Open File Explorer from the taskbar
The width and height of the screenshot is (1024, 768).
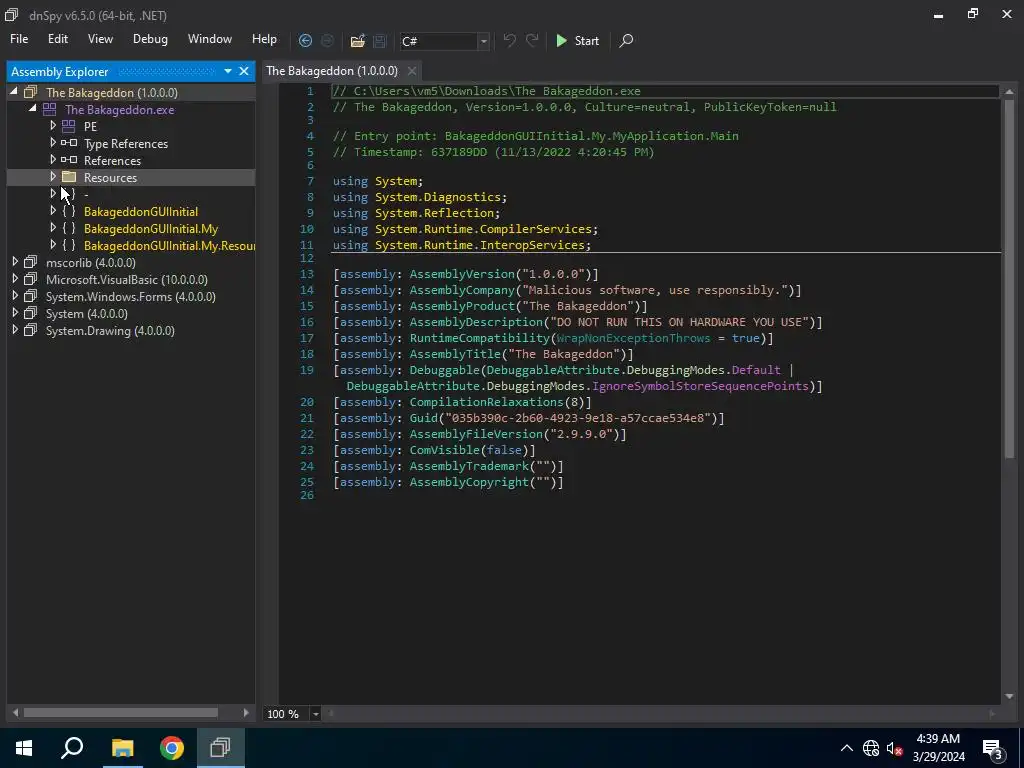point(122,748)
